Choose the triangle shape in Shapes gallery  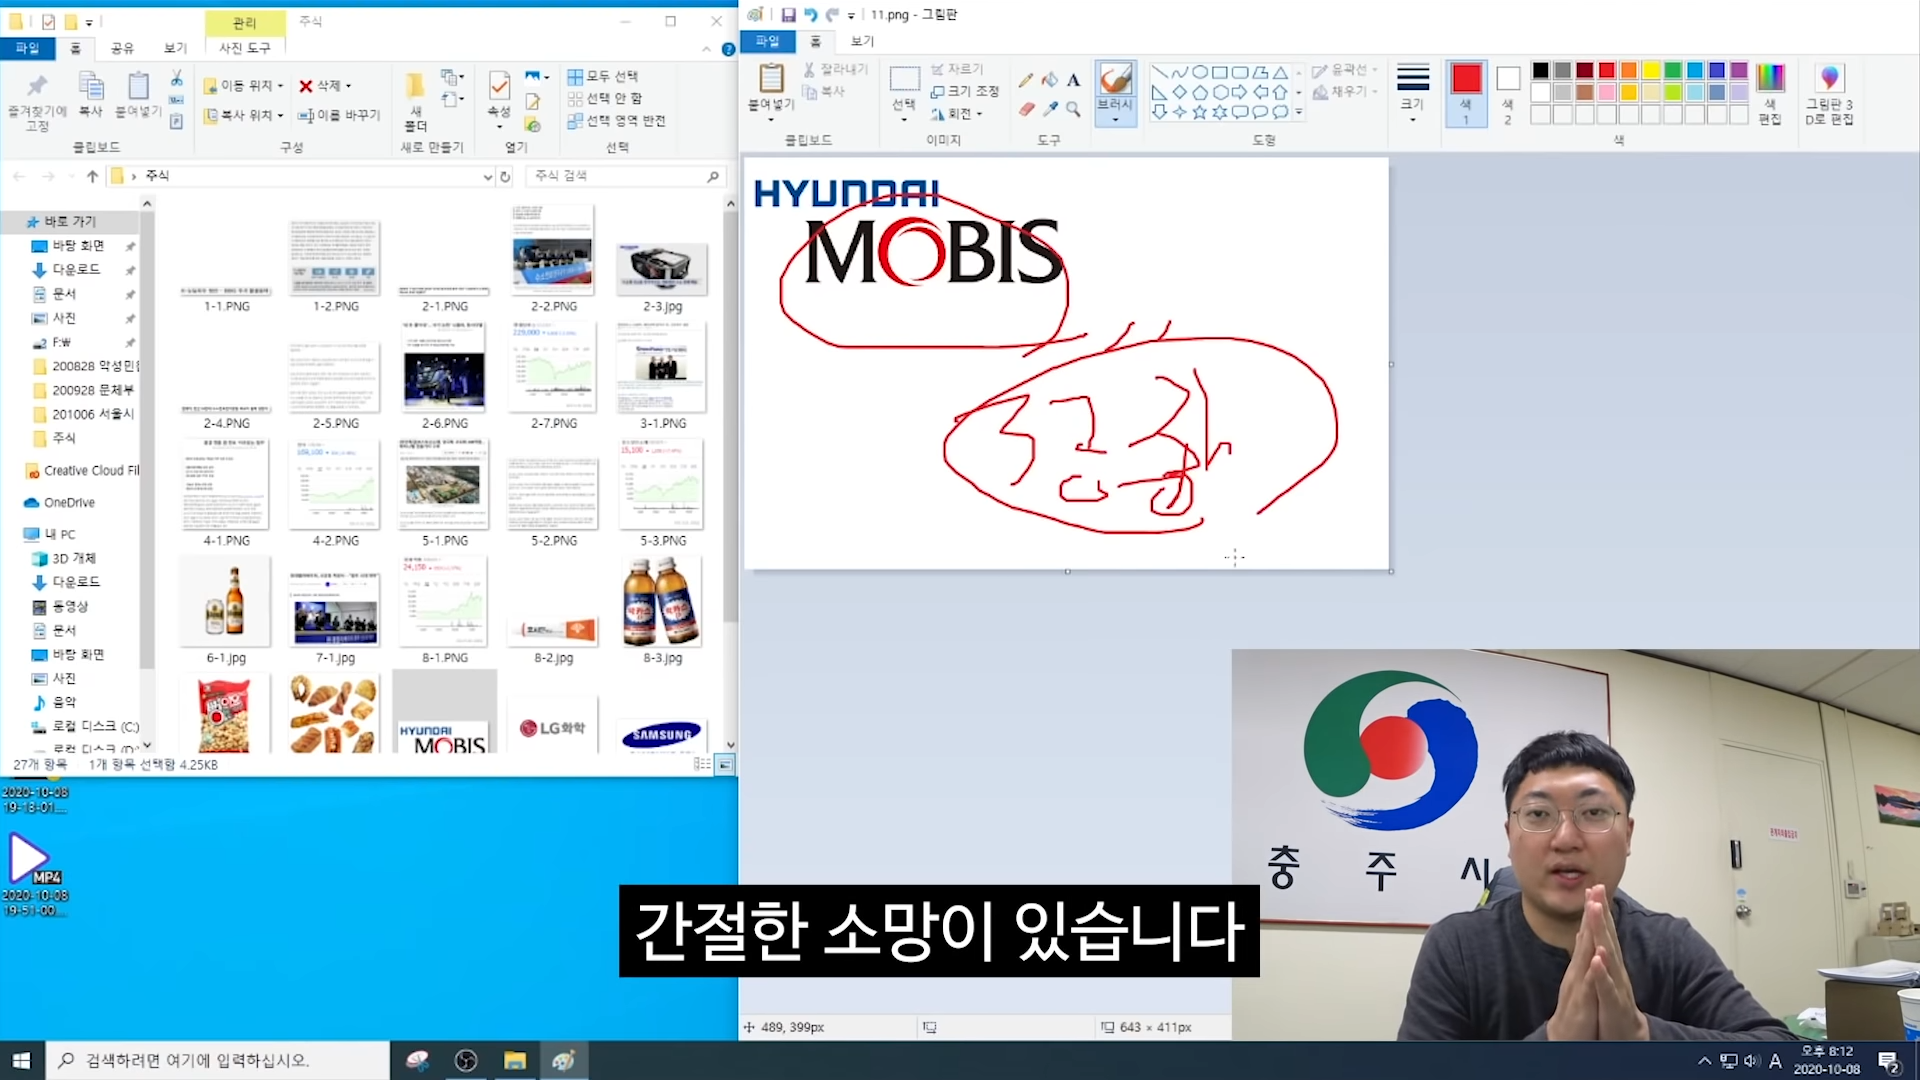1280,72
